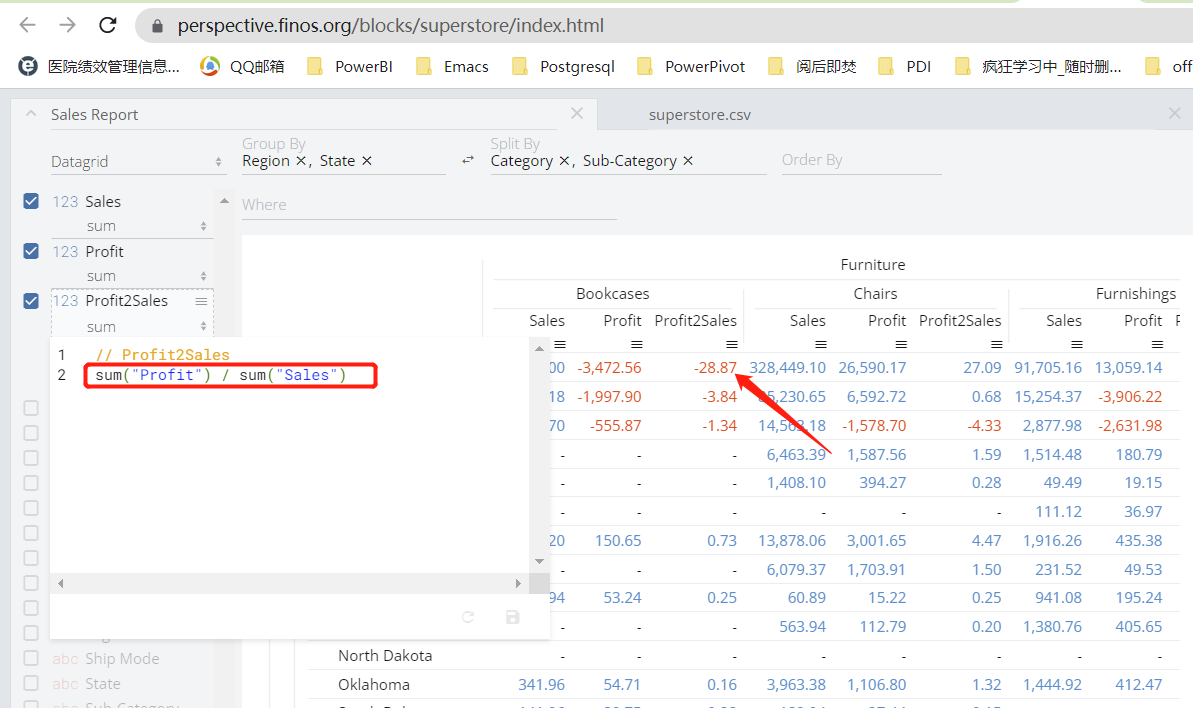Image resolution: width=1193 pixels, height=708 pixels.
Task: Reset the expression with the refresh icon
Action: [468, 618]
